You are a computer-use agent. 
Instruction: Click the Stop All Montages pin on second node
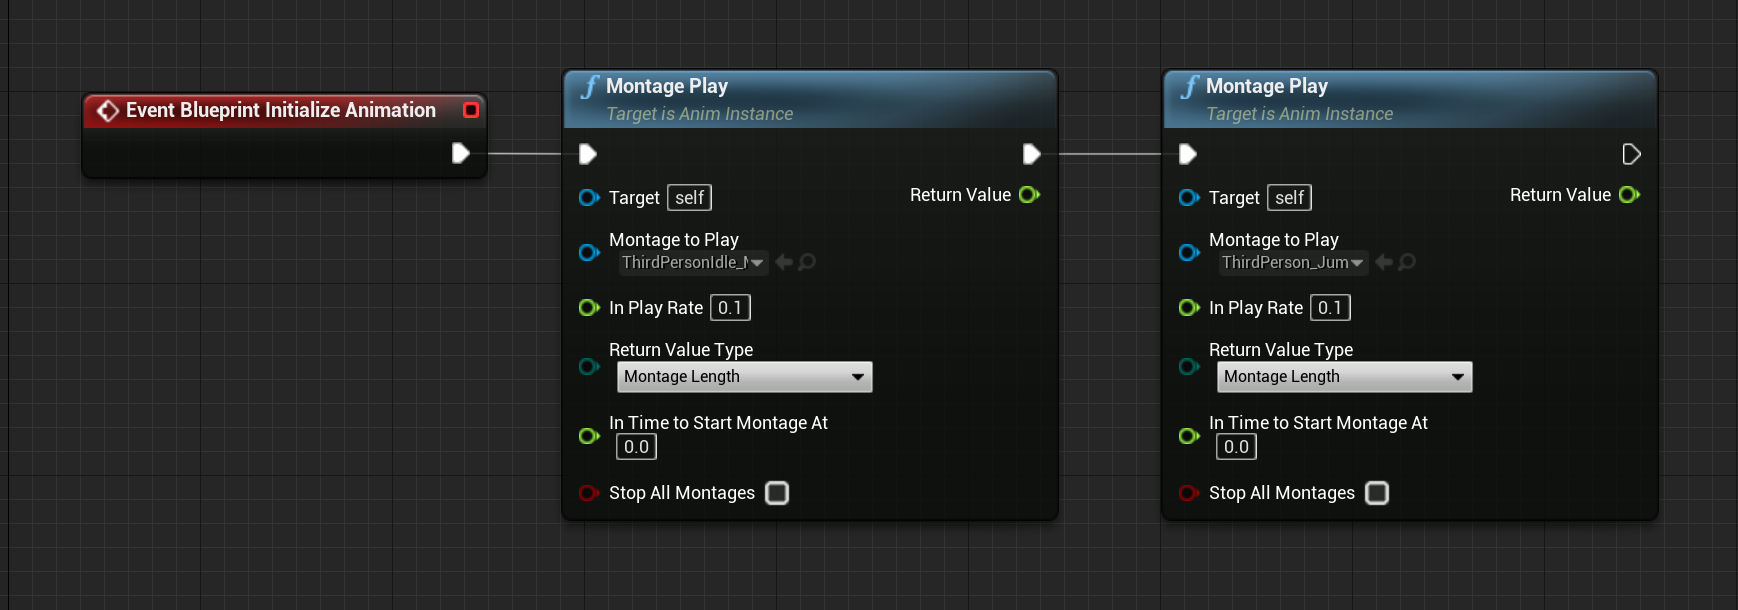[x=1189, y=493]
